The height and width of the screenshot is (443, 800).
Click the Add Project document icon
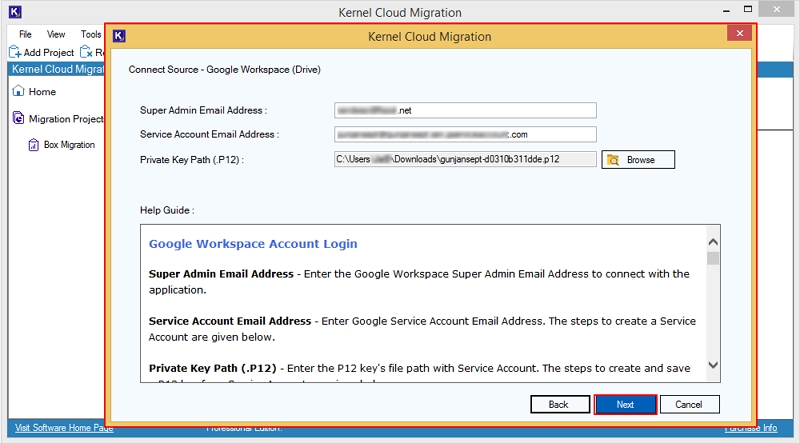pos(15,52)
